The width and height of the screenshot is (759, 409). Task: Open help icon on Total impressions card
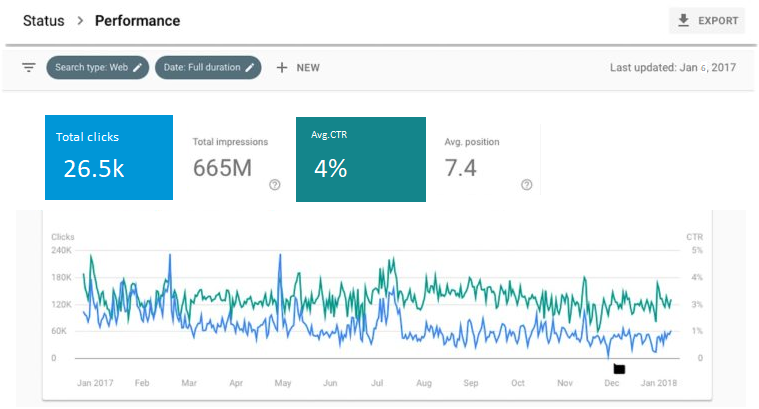(x=274, y=184)
